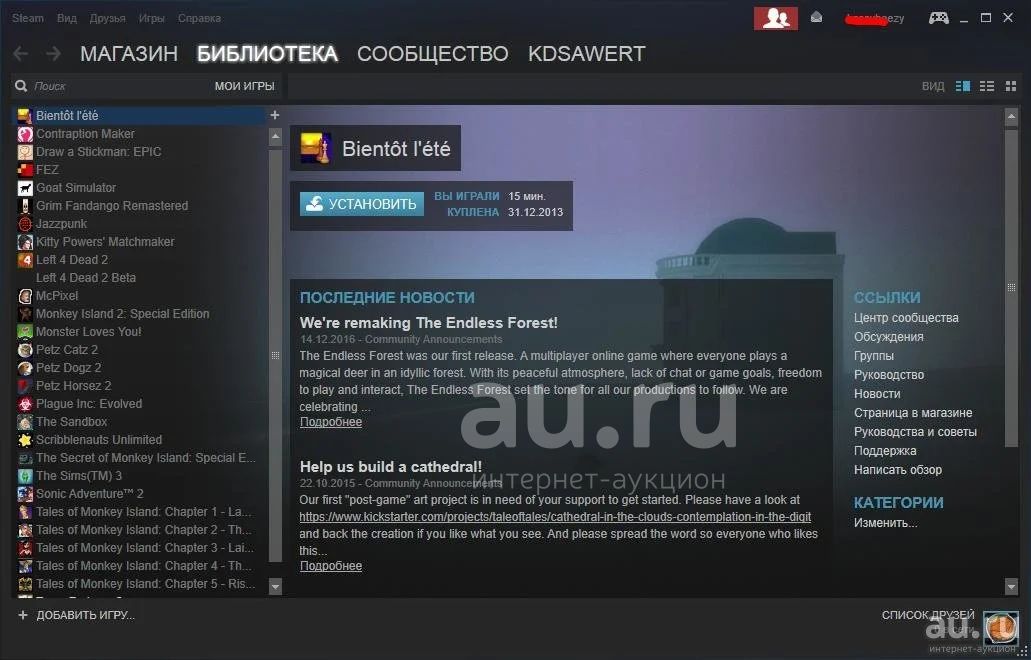Click the Jazzpunk game icon
The height and width of the screenshot is (660, 1031).
pyautogui.click(x=25, y=224)
